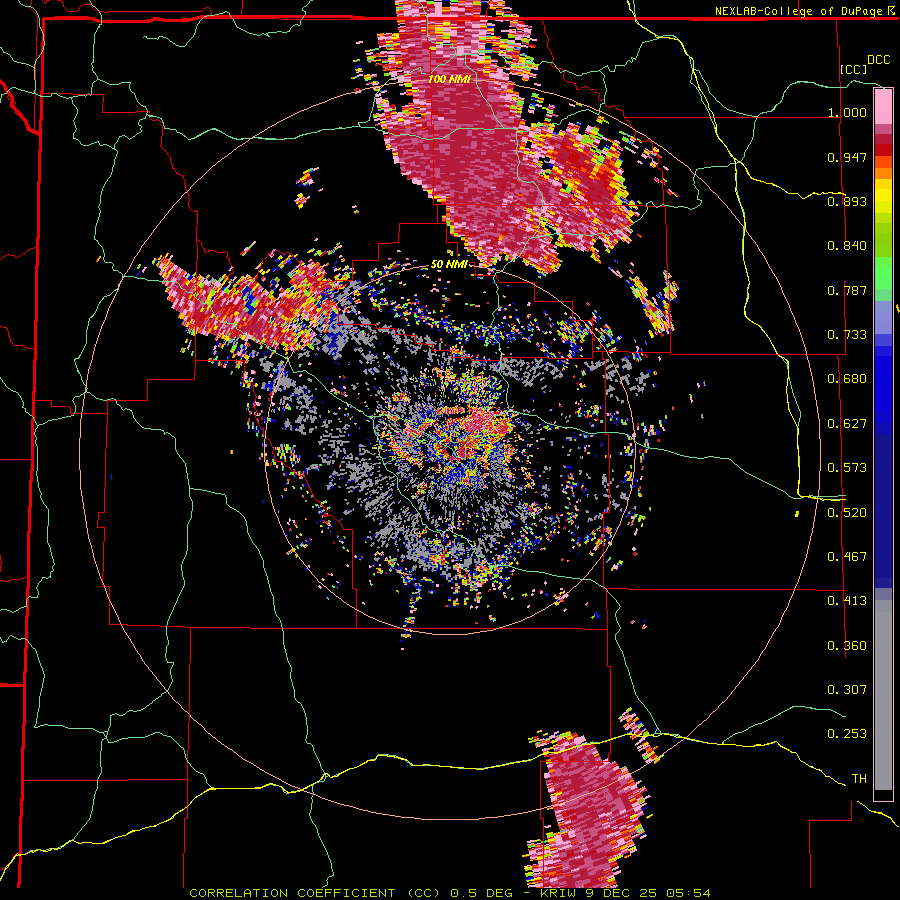This screenshot has width=900, height=900.
Task: Click the 0.947 legend value
Action: point(847,157)
